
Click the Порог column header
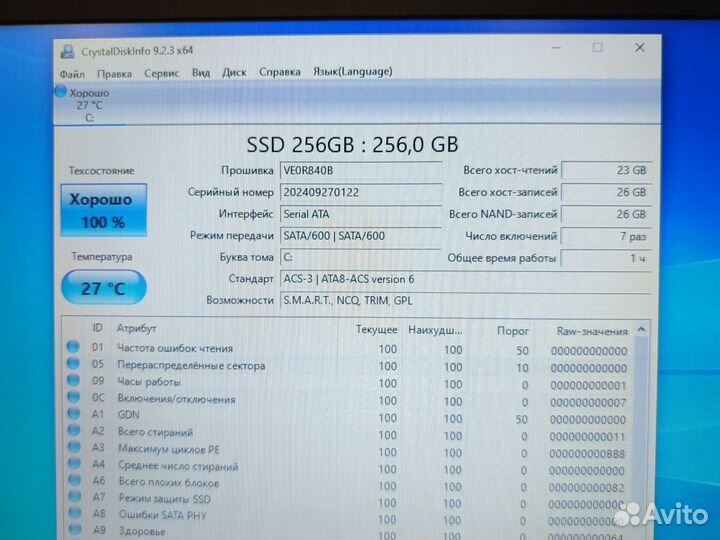click(x=512, y=331)
